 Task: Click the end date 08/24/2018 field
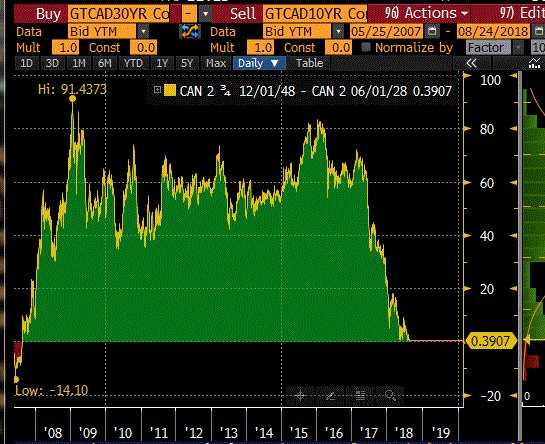click(494, 32)
